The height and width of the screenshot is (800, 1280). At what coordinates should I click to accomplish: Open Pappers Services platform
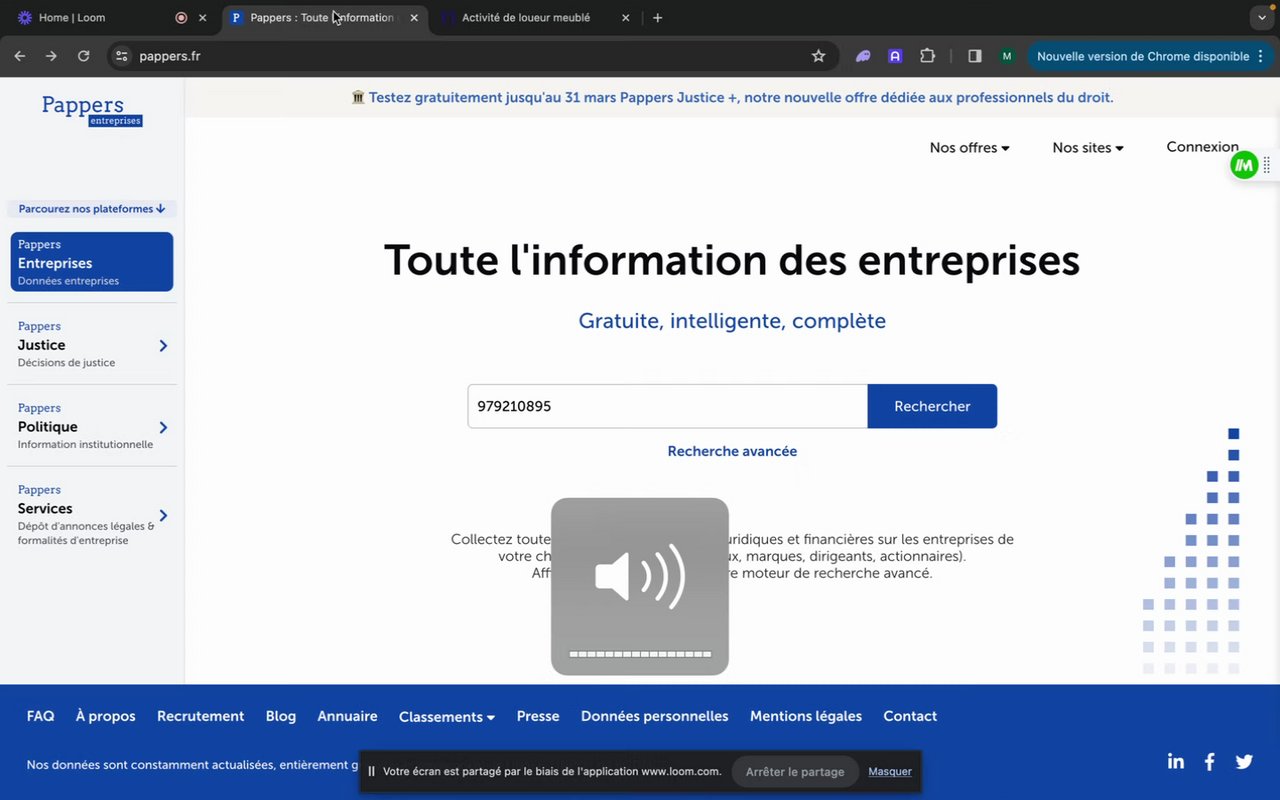click(92, 514)
